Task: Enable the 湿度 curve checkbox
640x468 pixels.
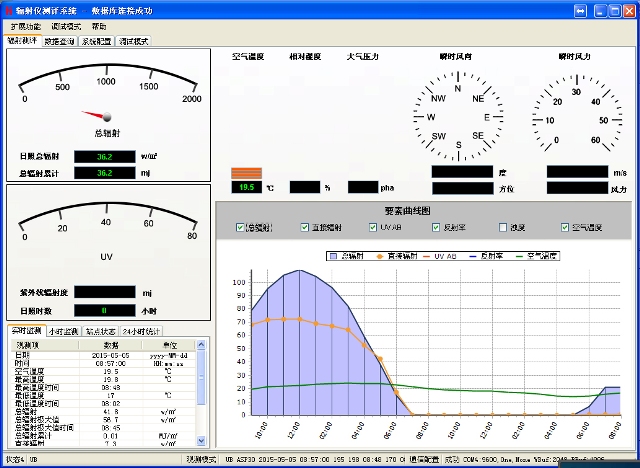Action: (x=503, y=228)
